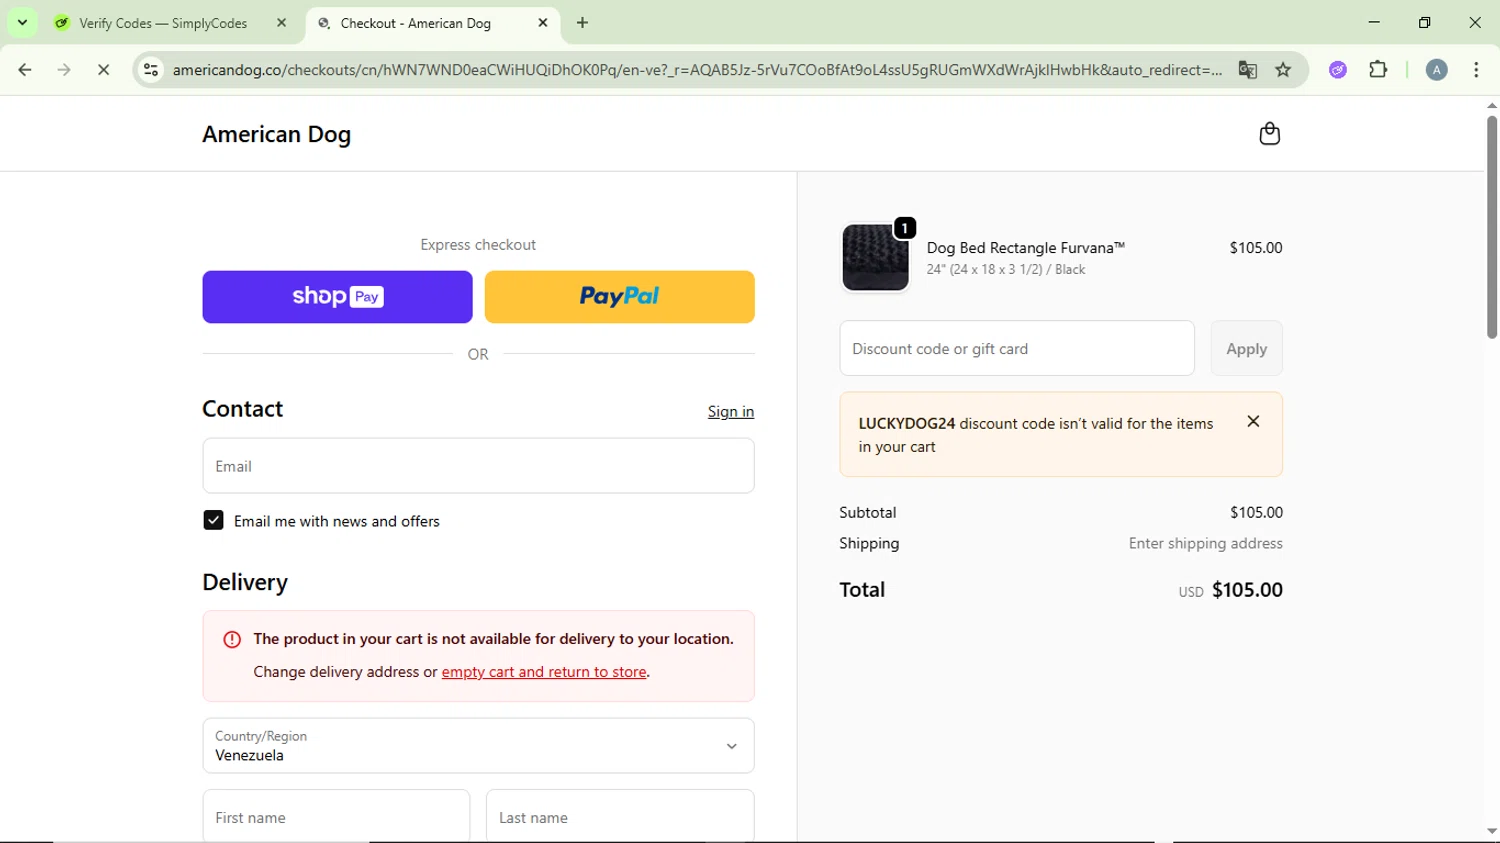1500x843 pixels.
Task: Click the translate page icon
Action: (1247, 70)
